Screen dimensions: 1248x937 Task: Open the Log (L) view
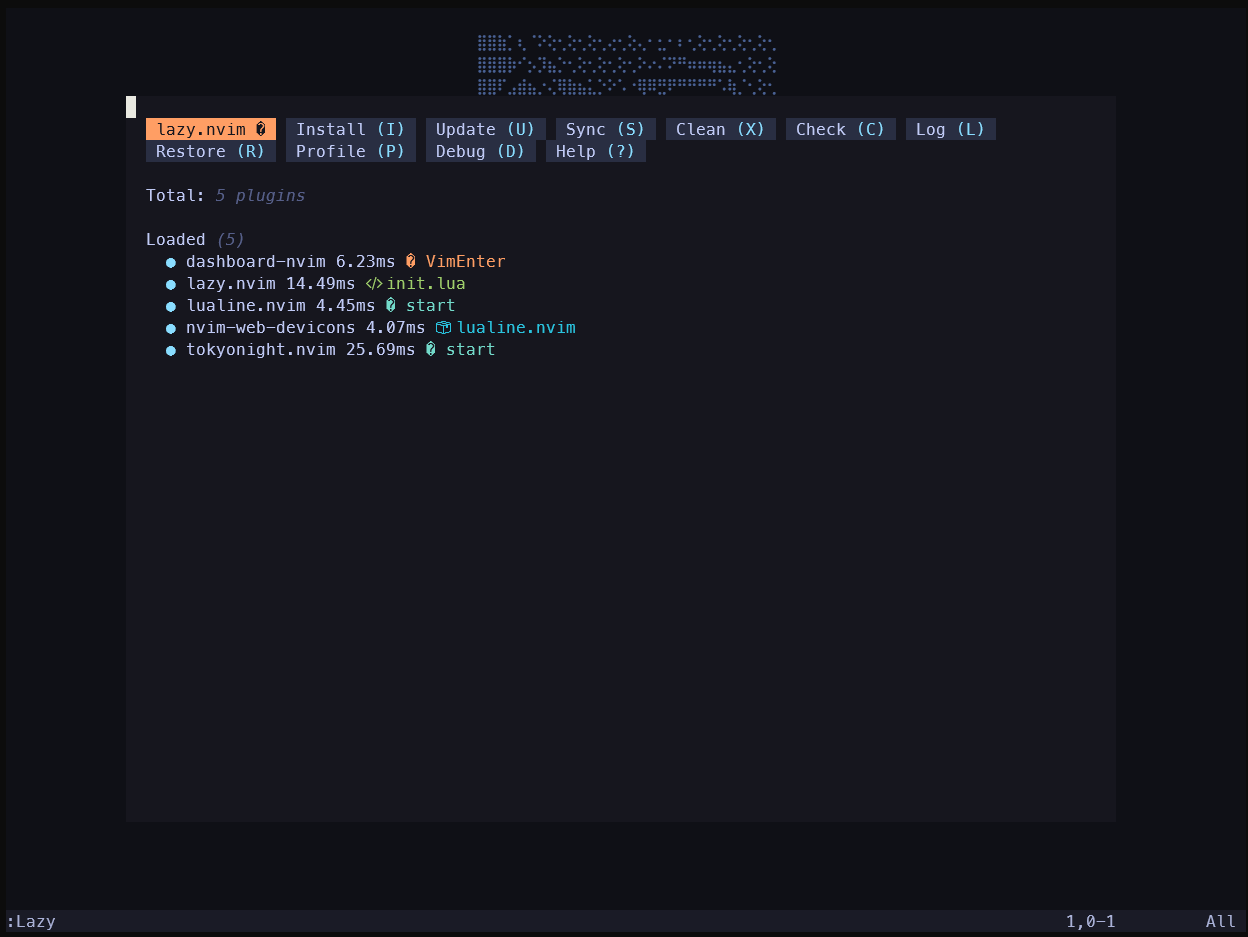(950, 129)
